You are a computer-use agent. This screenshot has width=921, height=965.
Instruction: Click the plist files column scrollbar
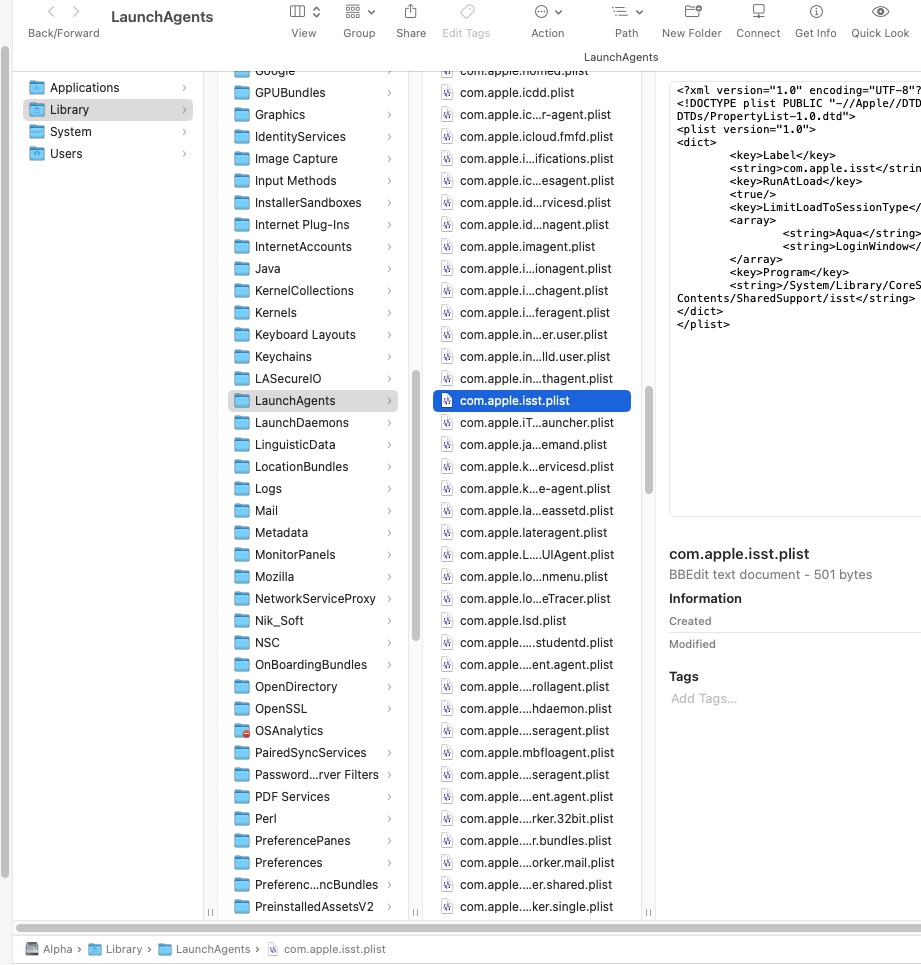pos(648,440)
